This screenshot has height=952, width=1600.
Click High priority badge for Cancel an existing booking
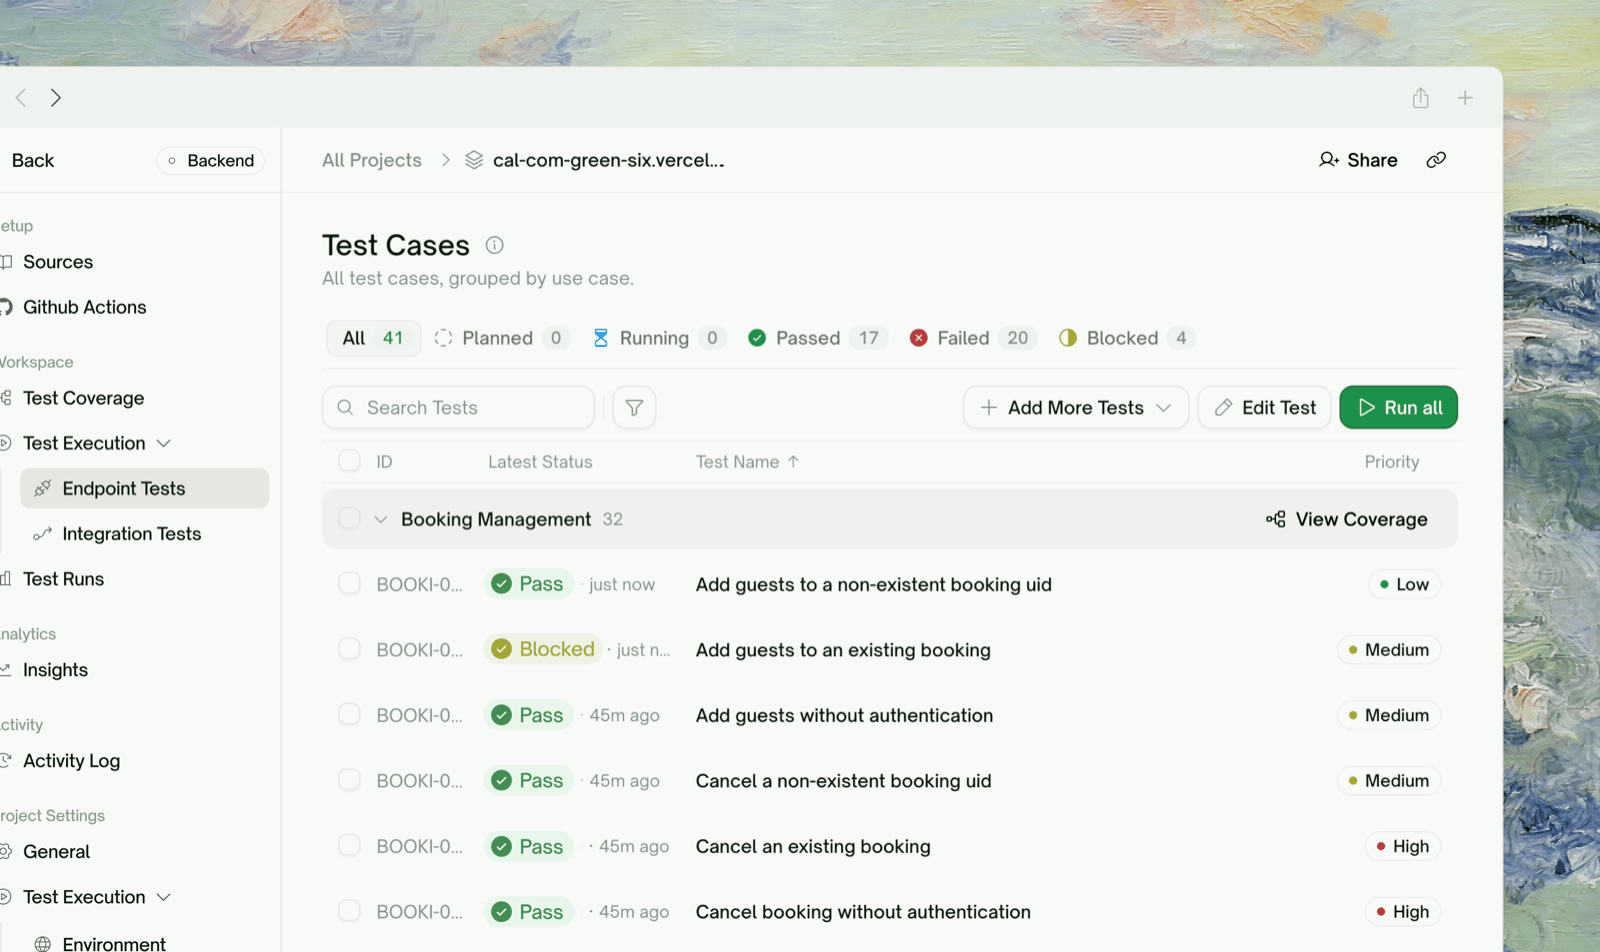[x=1402, y=846]
